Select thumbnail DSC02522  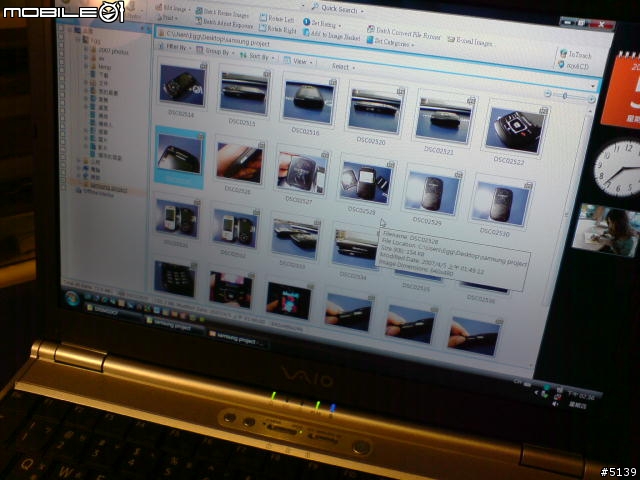click(516, 130)
